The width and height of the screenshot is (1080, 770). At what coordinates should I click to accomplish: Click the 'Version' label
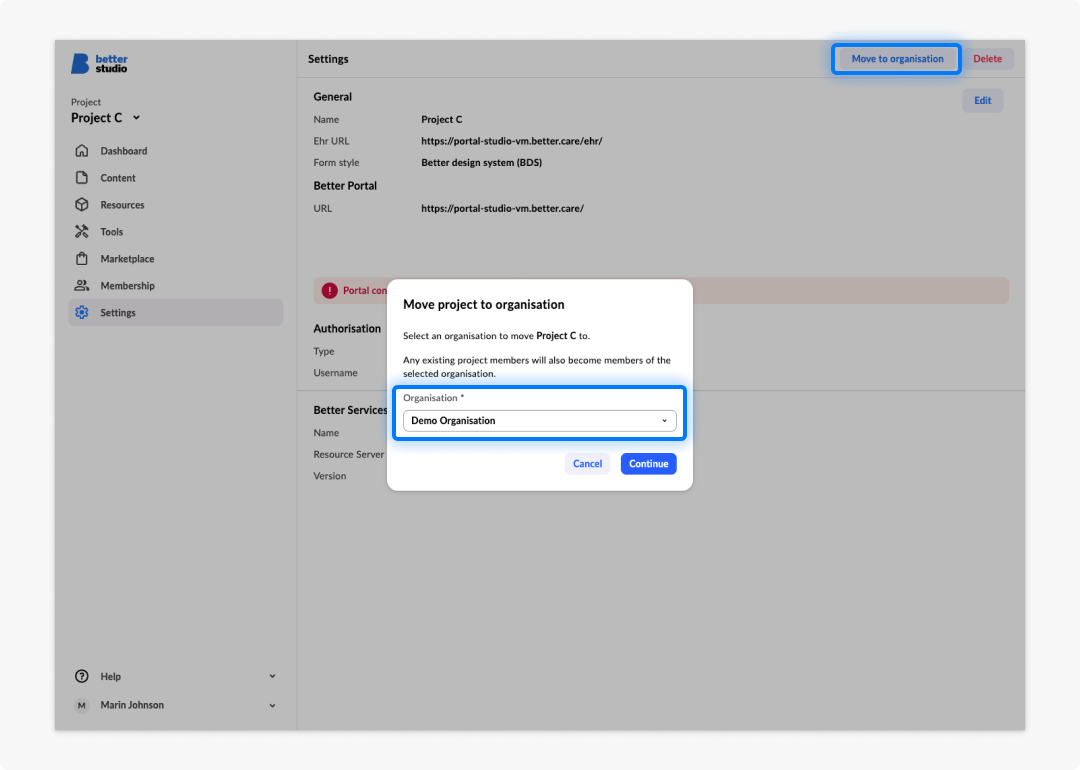pos(330,476)
